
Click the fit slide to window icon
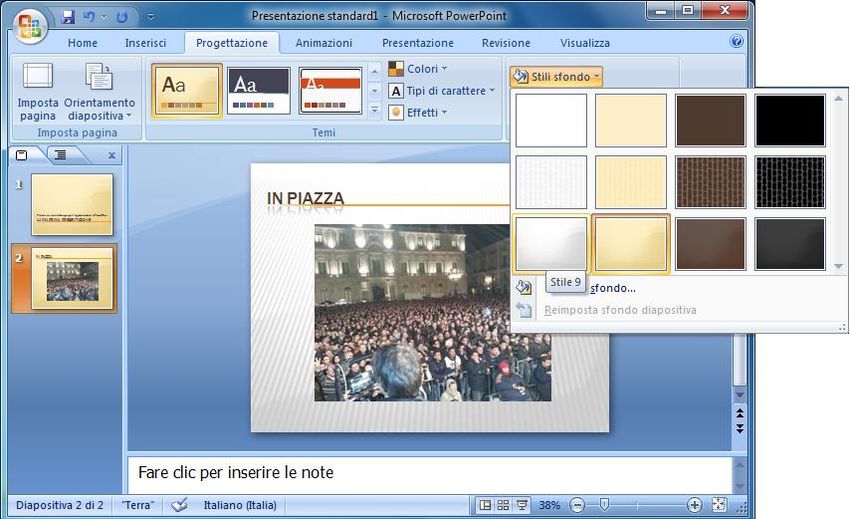(x=718, y=505)
